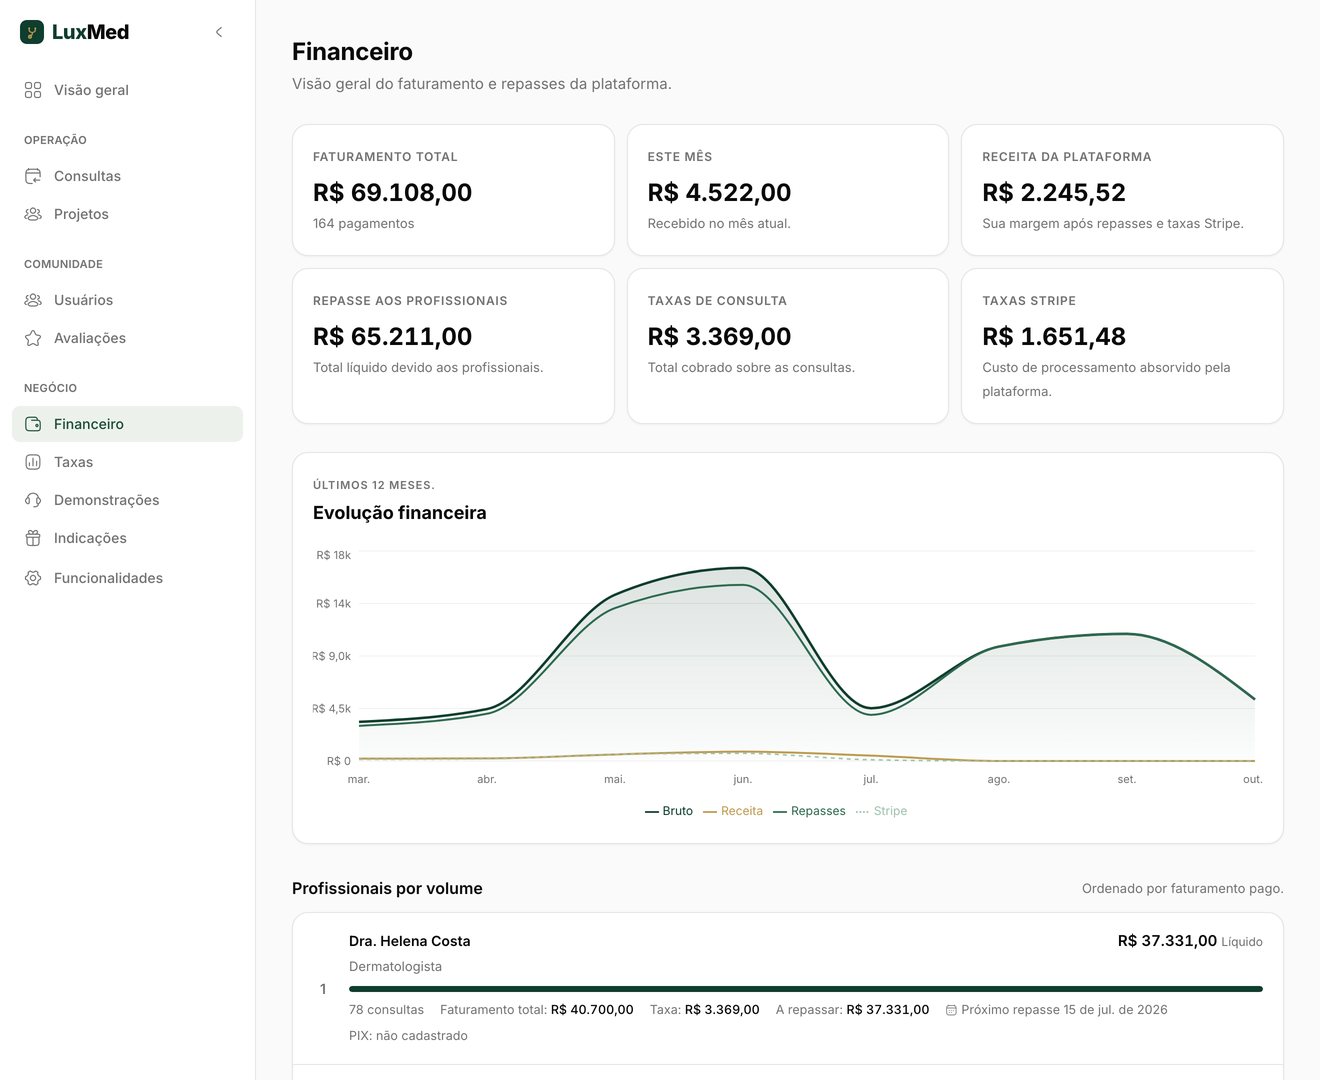Go to Consultas
Image resolution: width=1320 pixels, height=1080 pixels.
pyautogui.click(x=127, y=176)
